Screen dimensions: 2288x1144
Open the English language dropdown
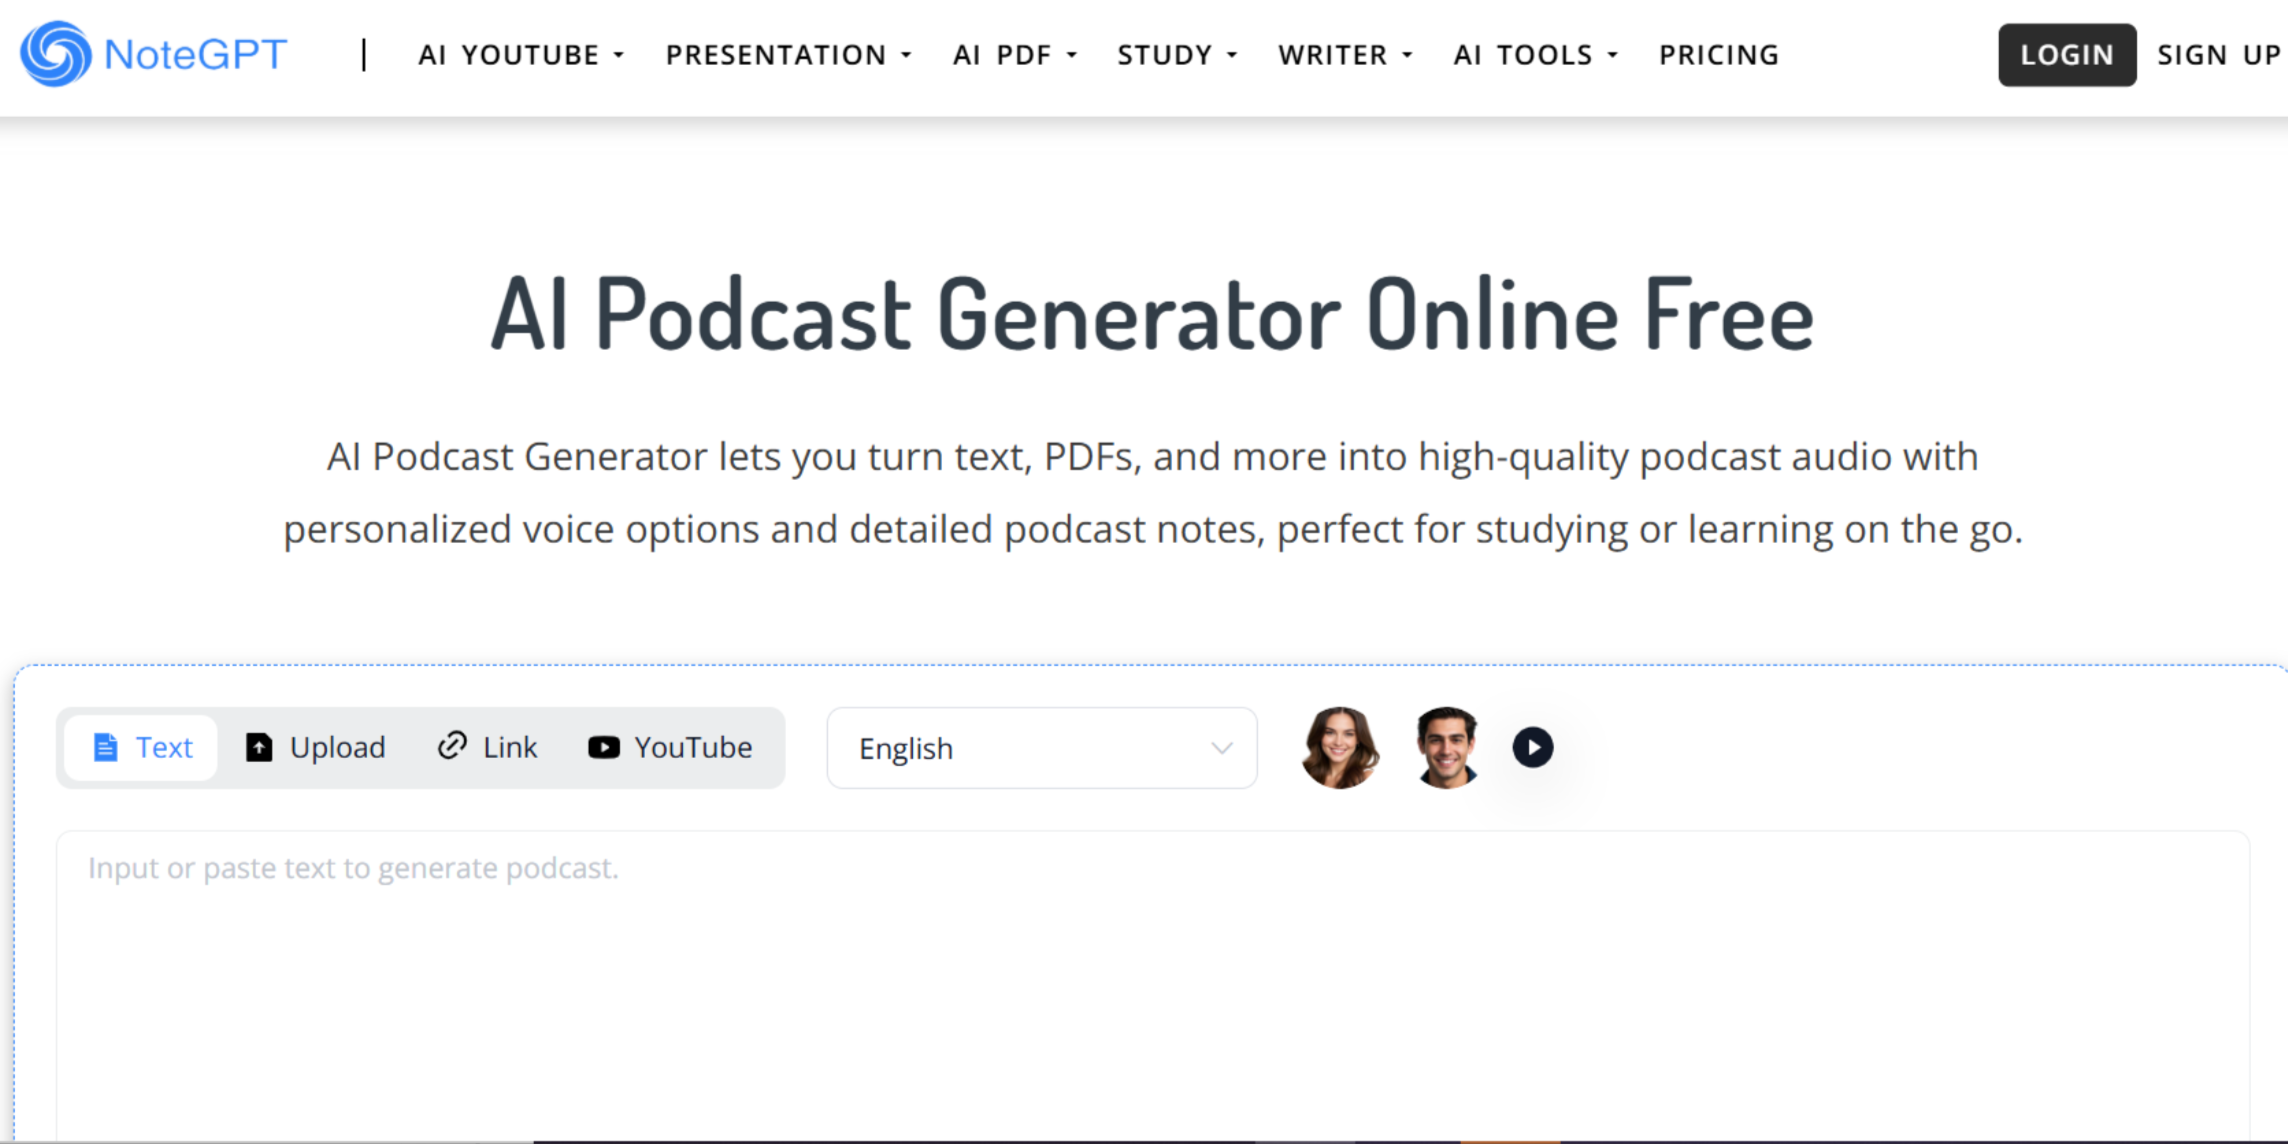point(1041,748)
